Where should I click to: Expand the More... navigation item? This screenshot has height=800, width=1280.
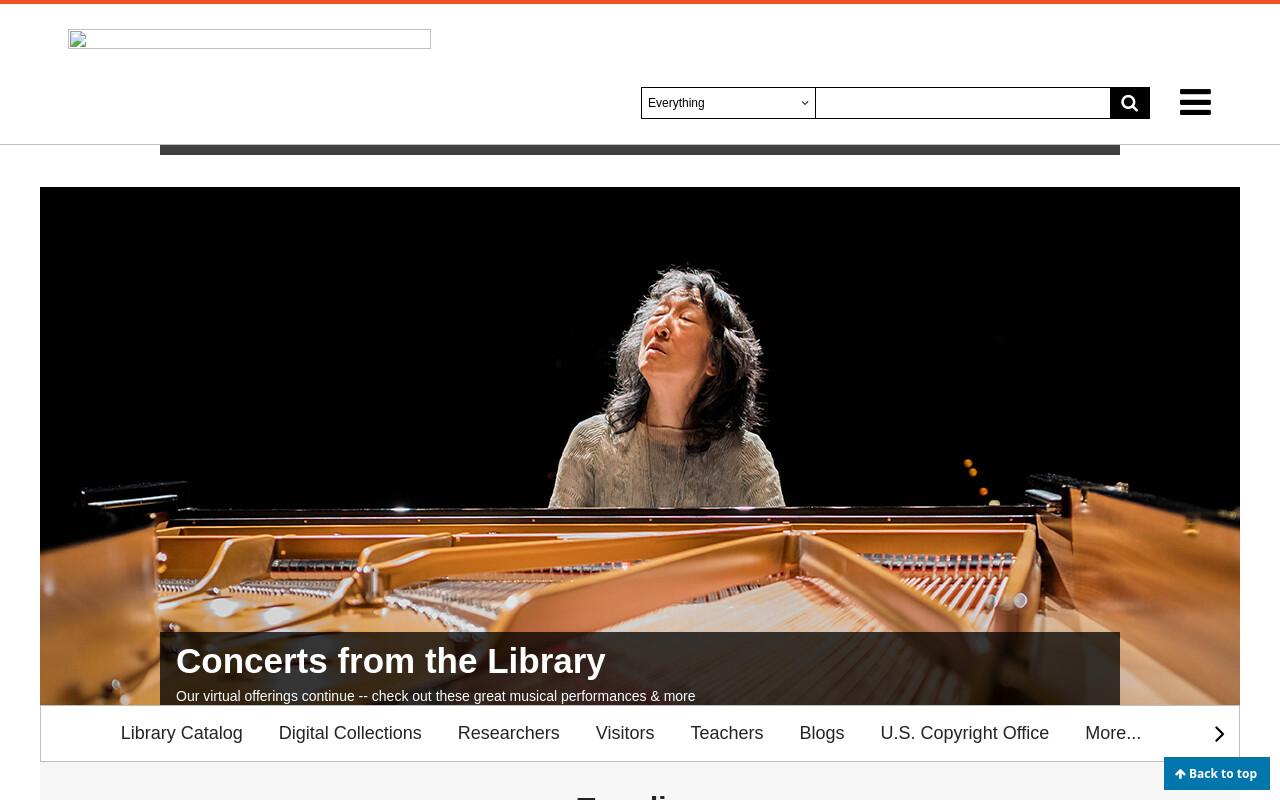coord(1113,733)
